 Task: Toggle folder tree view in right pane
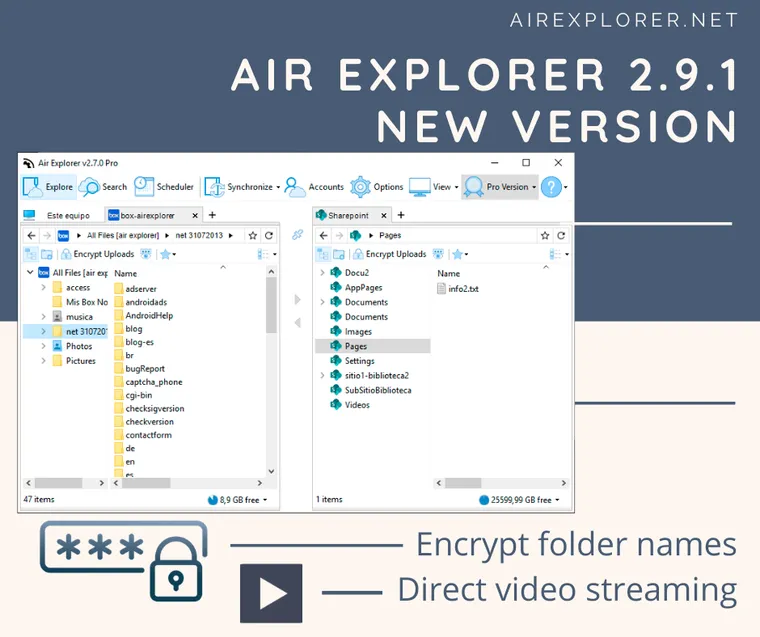[323, 254]
